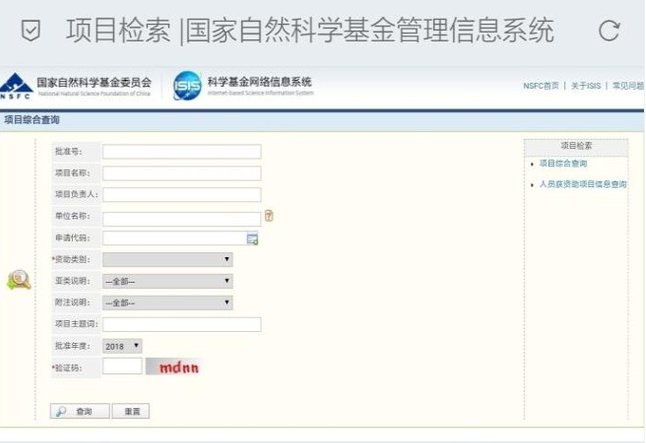Viewport: 646px width, 443px height.
Task: Open the 常见问题 link
Action: tap(628, 86)
